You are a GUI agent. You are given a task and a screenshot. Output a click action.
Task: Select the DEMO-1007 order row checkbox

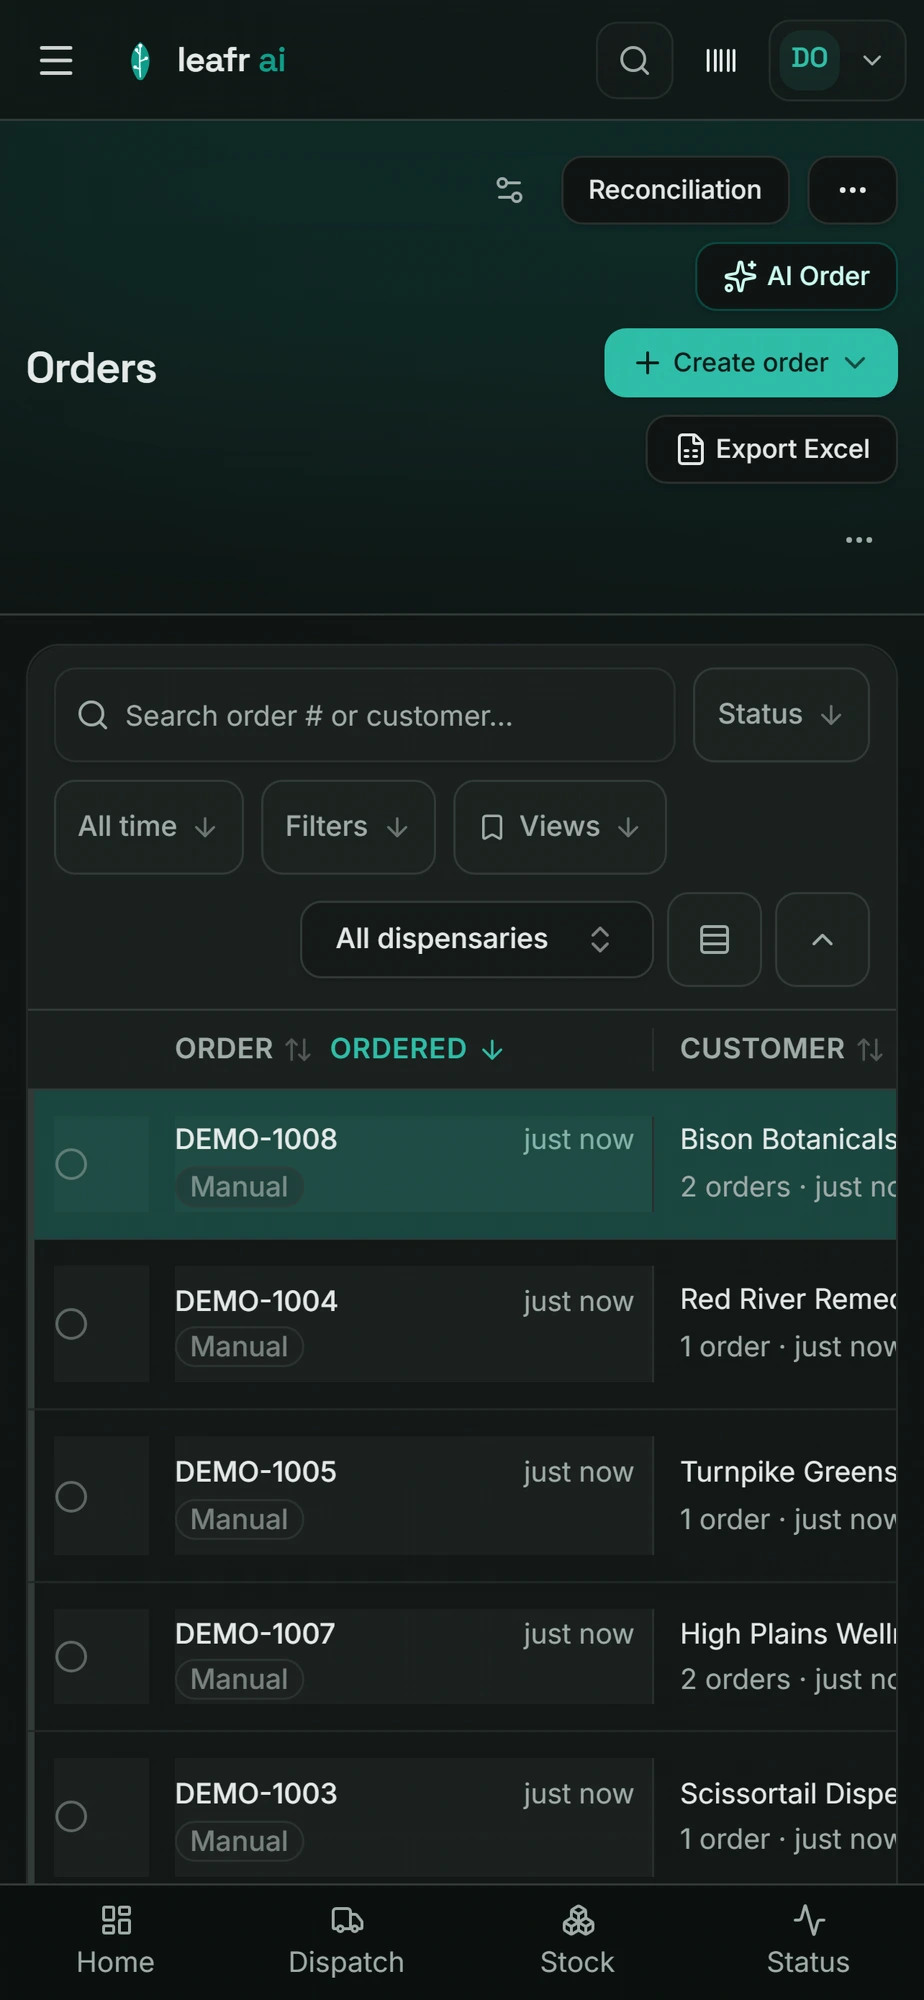tap(71, 1657)
